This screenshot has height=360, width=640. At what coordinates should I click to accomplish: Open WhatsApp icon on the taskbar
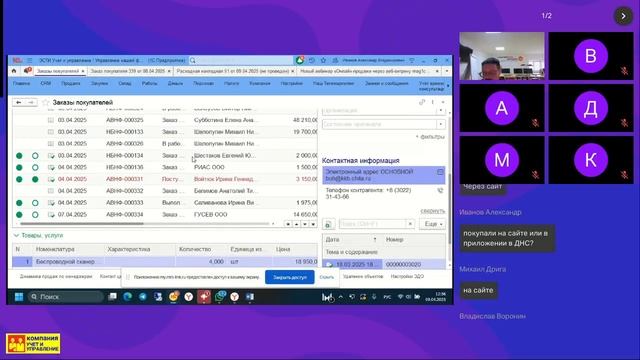tap(219, 297)
